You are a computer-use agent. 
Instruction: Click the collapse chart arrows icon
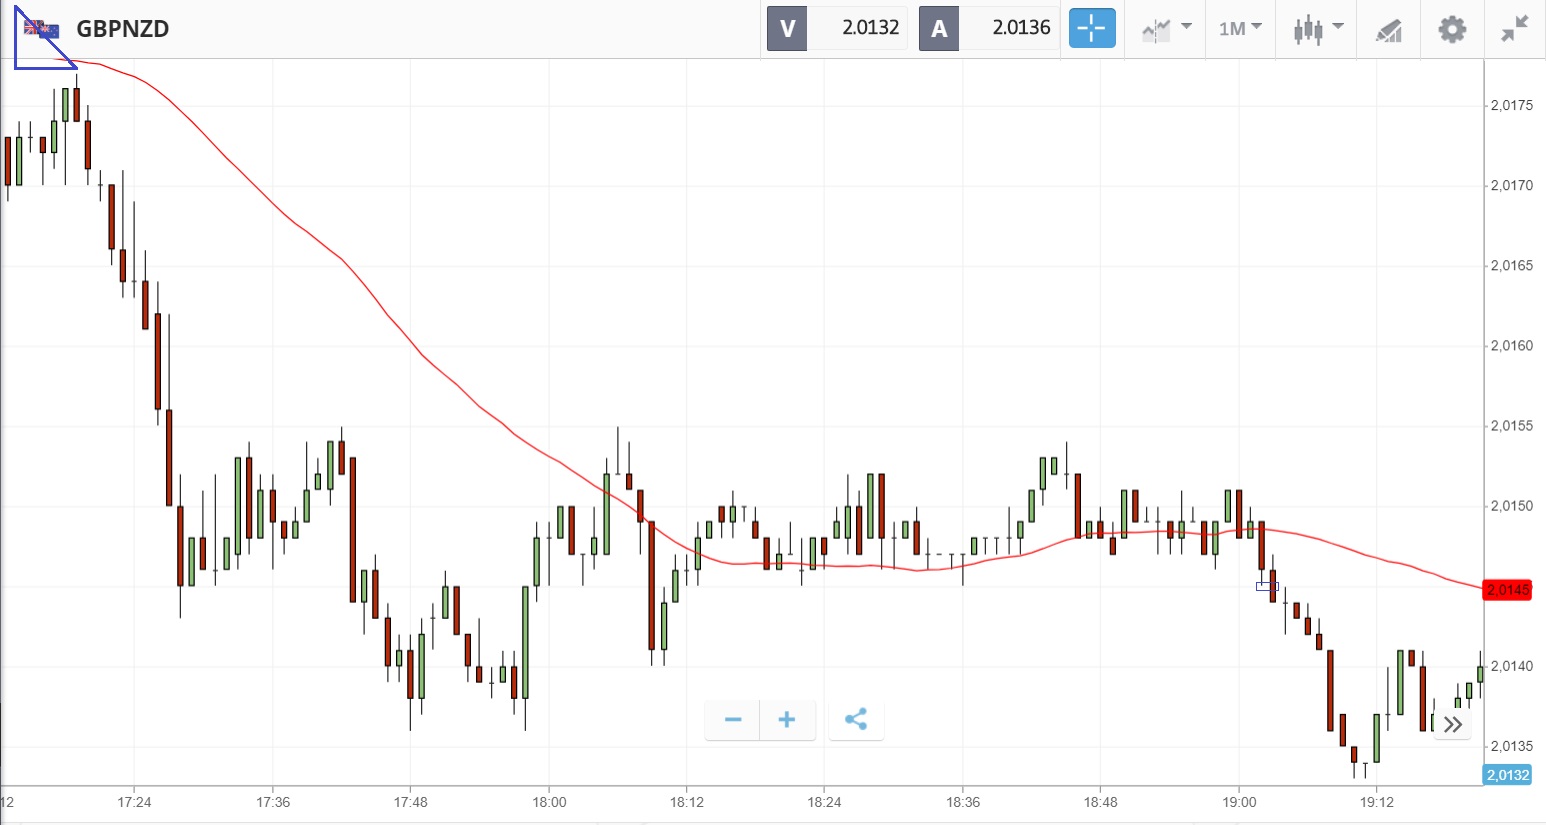coord(1515,28)
